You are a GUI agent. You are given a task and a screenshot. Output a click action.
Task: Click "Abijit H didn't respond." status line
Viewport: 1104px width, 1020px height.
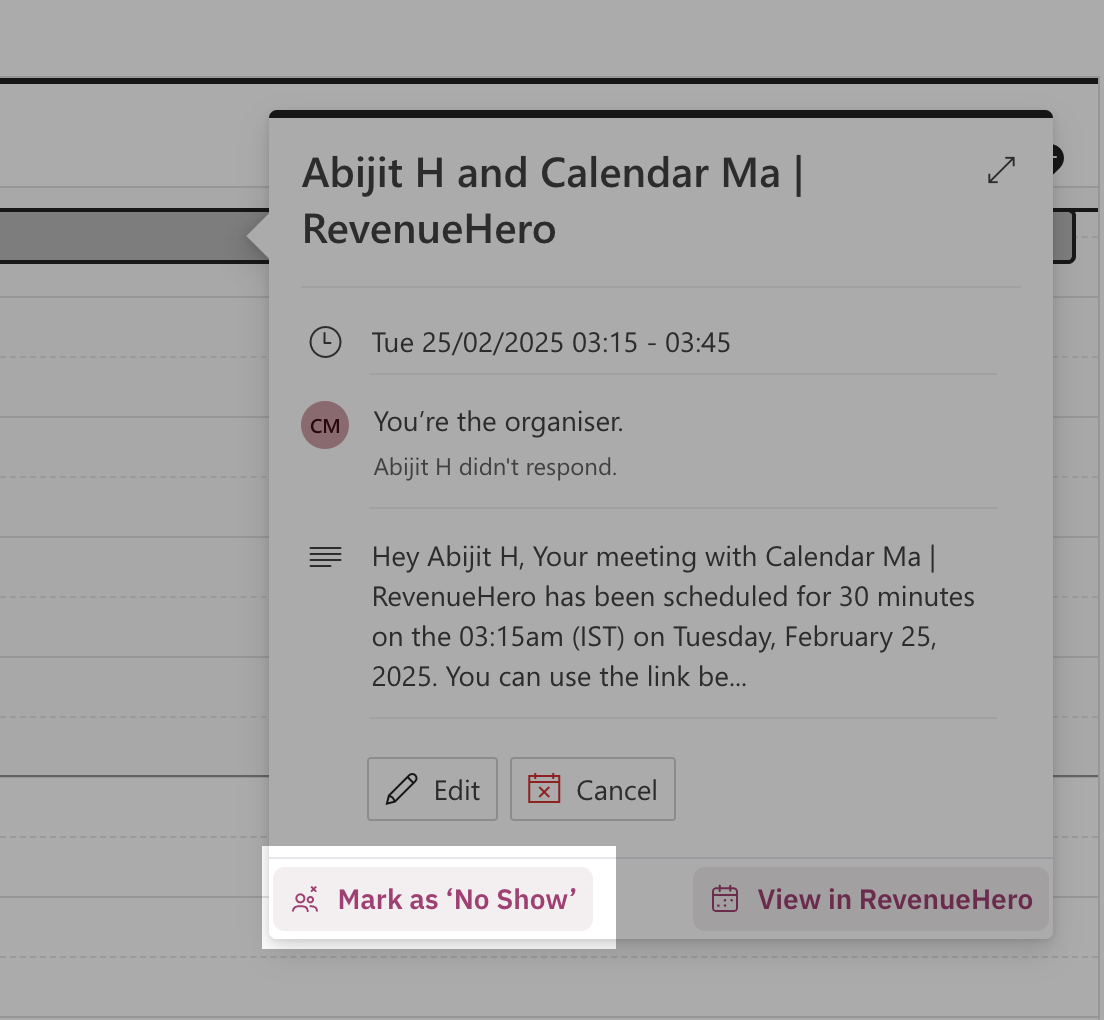click(x=495, y=467)
